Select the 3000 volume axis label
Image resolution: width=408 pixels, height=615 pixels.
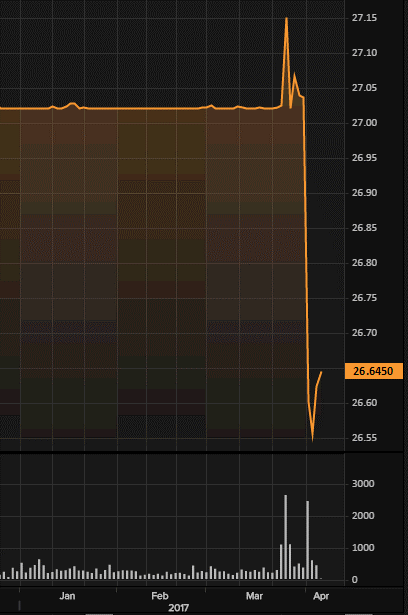coord(363,484)
